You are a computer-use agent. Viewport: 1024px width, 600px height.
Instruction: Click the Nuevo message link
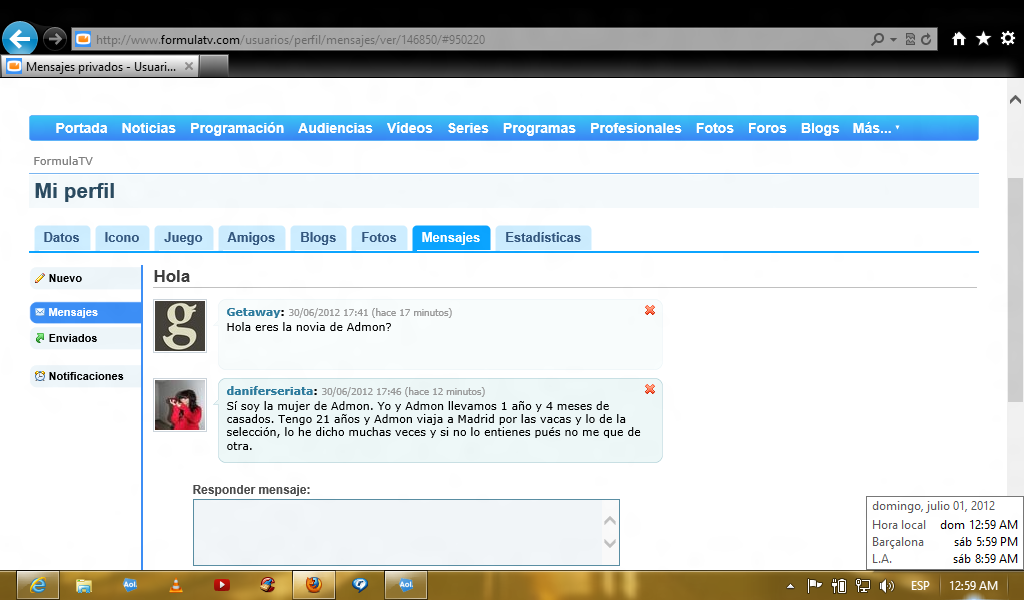tap(65, 278)
